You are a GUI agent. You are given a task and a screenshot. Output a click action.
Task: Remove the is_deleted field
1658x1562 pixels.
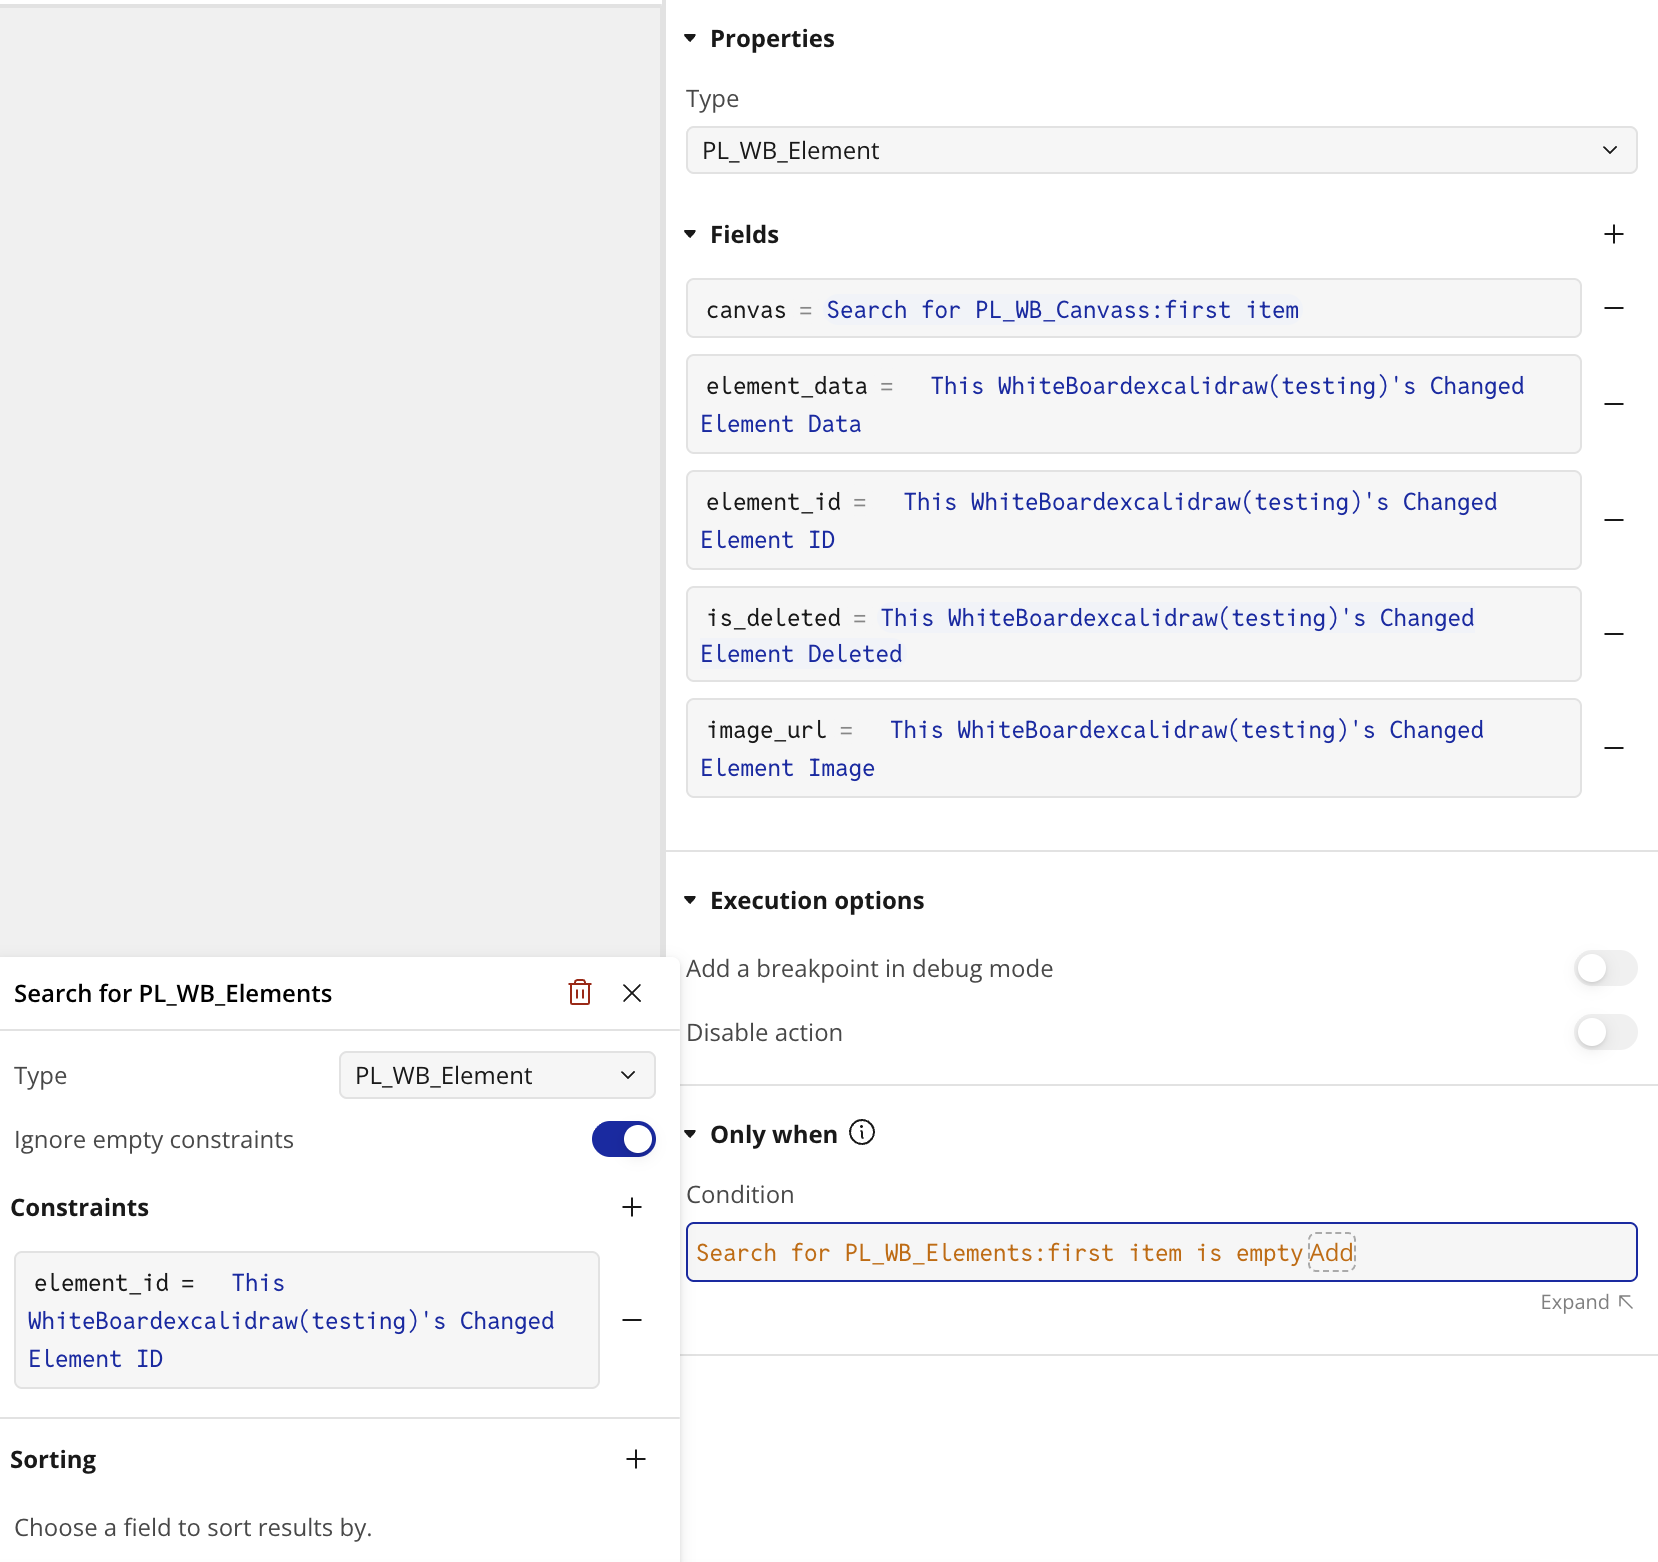tap(1614, 634)
